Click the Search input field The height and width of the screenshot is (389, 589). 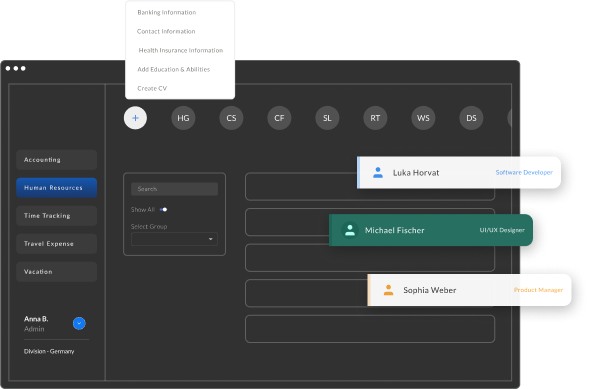tap(174, 189)
